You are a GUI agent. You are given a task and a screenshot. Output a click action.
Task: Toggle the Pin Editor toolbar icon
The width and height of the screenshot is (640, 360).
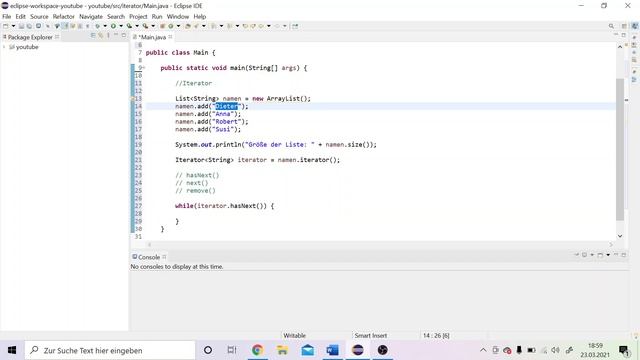pyautogui.click(x=295, y=26)
